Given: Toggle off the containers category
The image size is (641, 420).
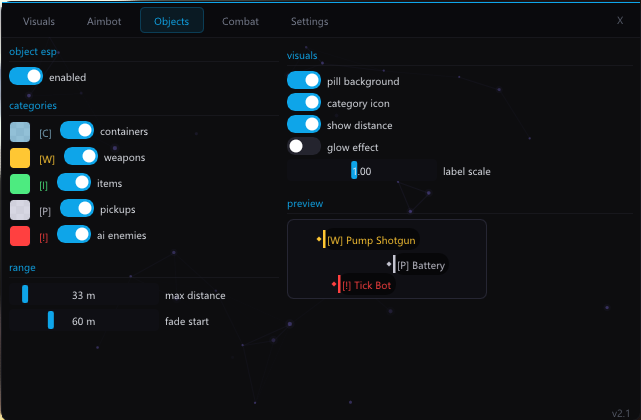Looking at the screenshot, I should tap(77, 130).
